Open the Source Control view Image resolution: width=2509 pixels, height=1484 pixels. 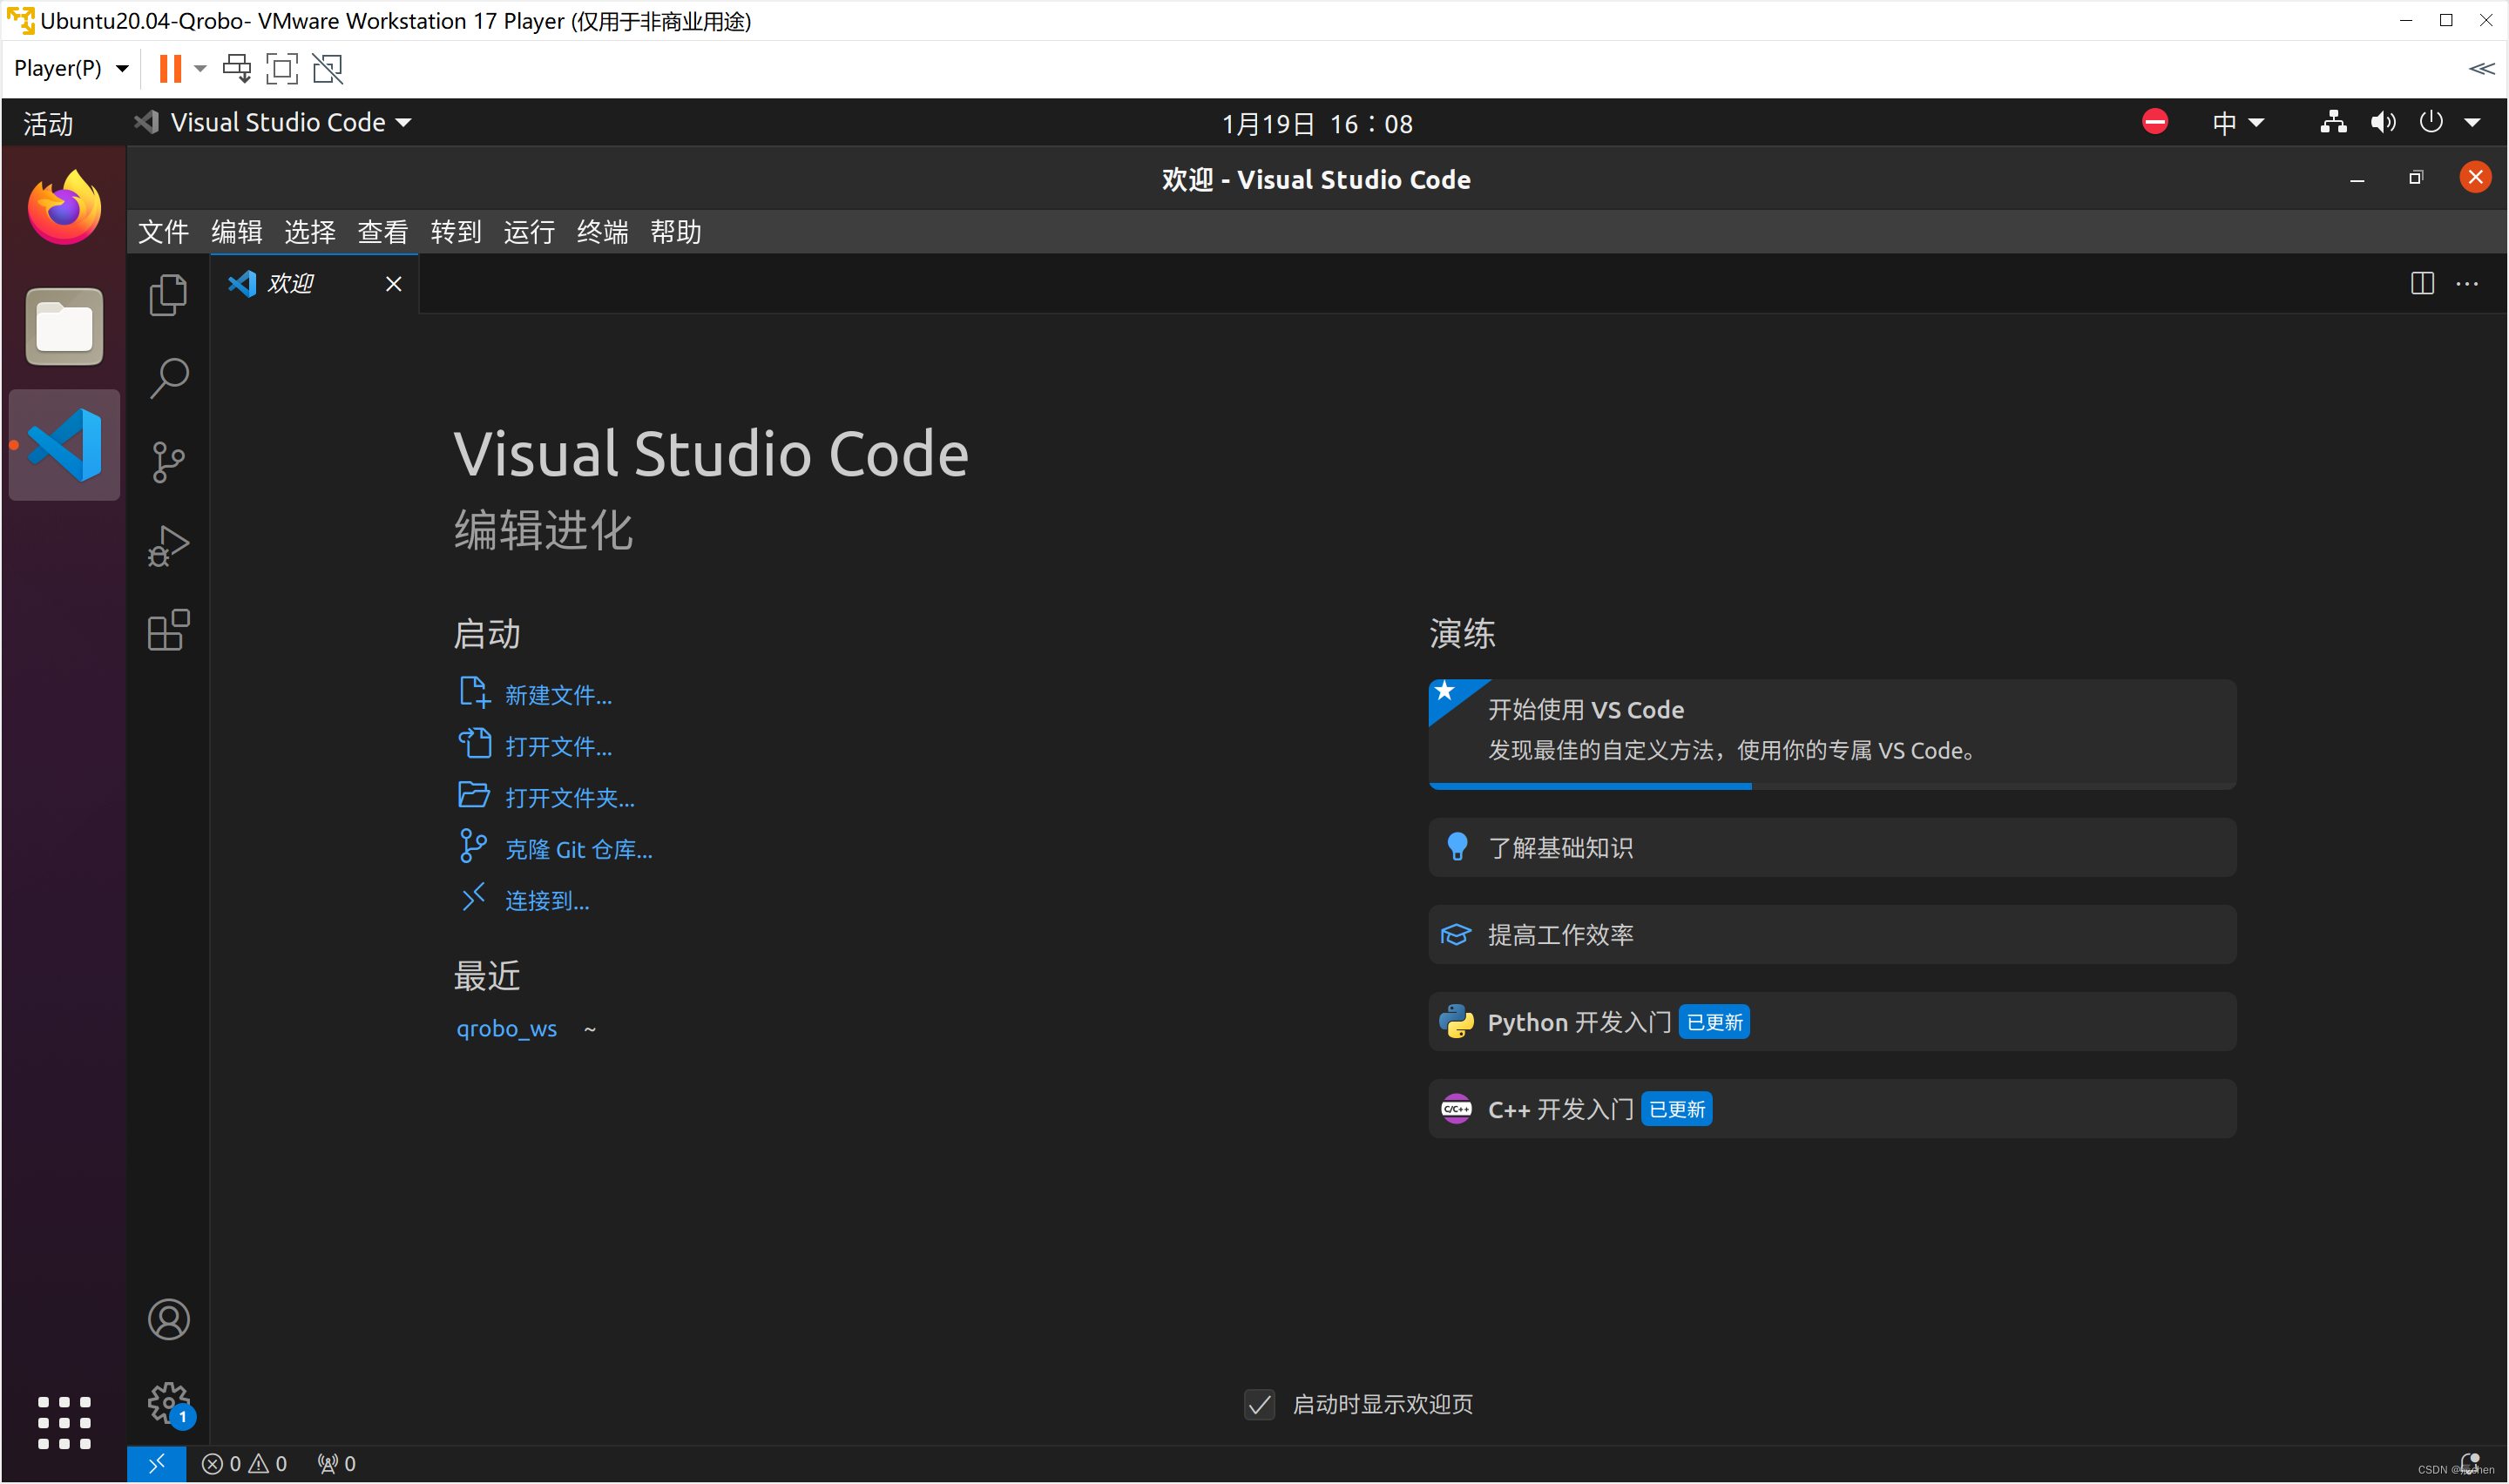168,462
